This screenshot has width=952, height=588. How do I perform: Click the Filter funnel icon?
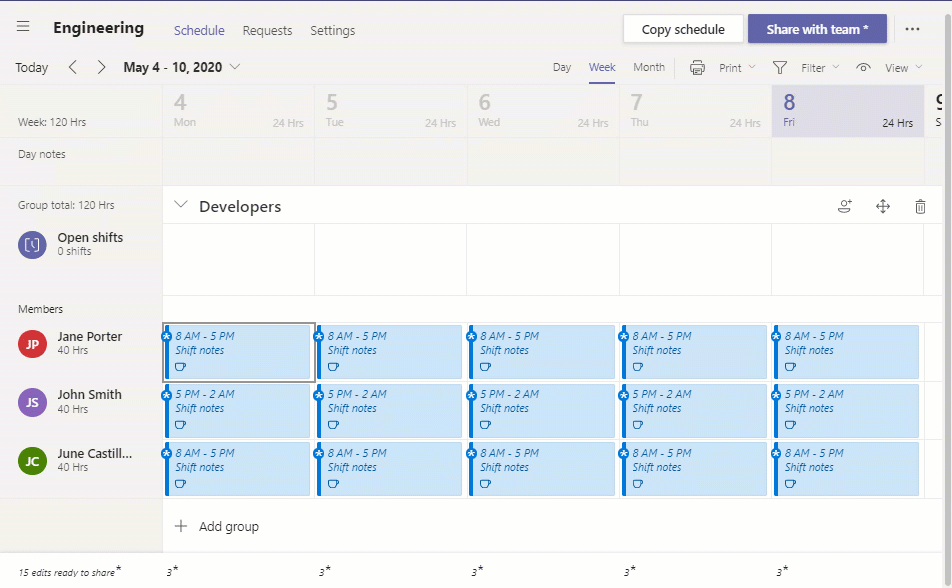(x=780, y=67)
